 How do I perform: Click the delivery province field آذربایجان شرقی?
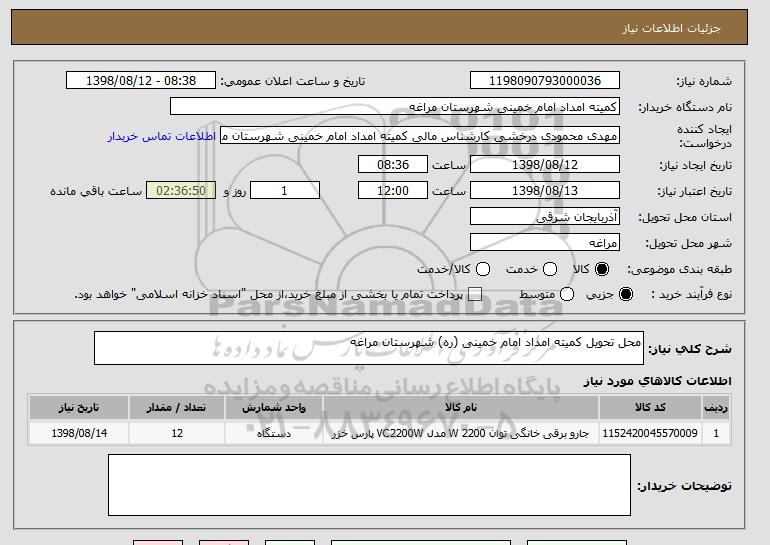tap(543, 216)
